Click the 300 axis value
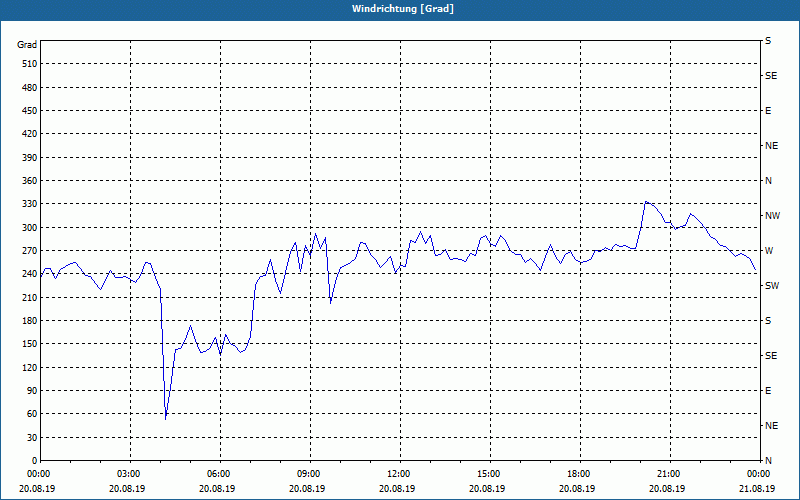This screenshot has width=800, height=500. tap(30, 228)
